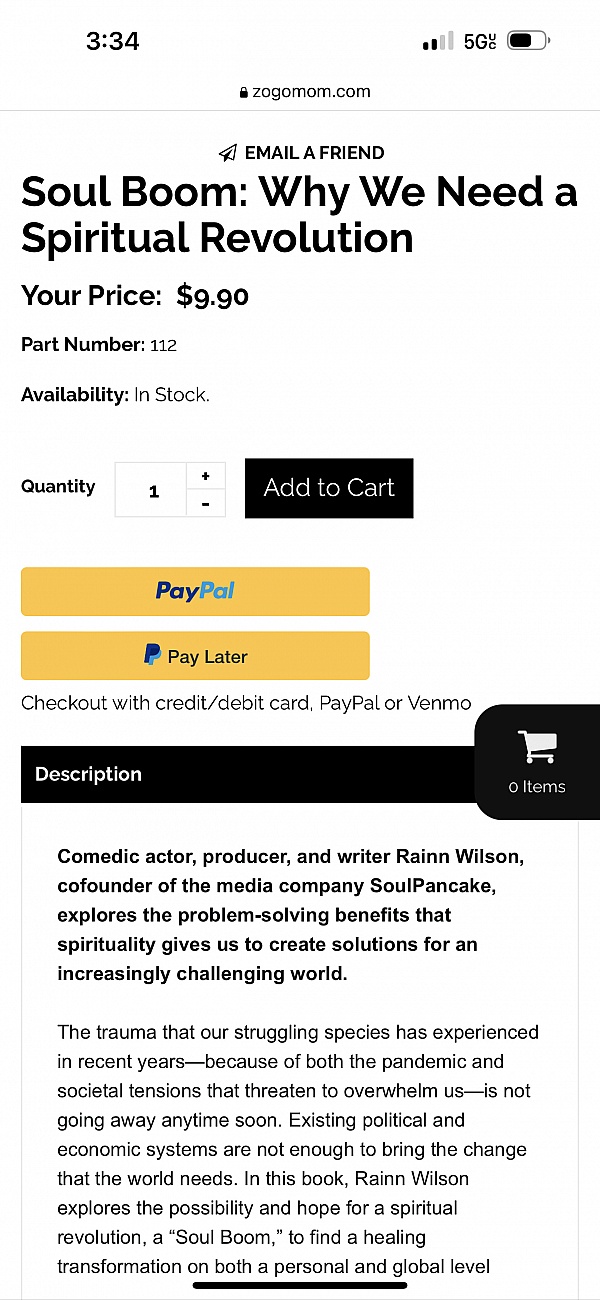Increase quantity with the plus button
The image size is (600, 1300).
point(206,476)
